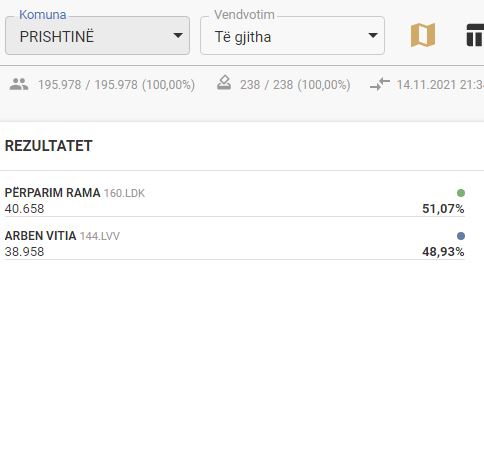Image resolution: width=484 pixels, height=455 pixels.
Task: Click the voters people icon
Action: pyautogui.click(x=19, y=84)
